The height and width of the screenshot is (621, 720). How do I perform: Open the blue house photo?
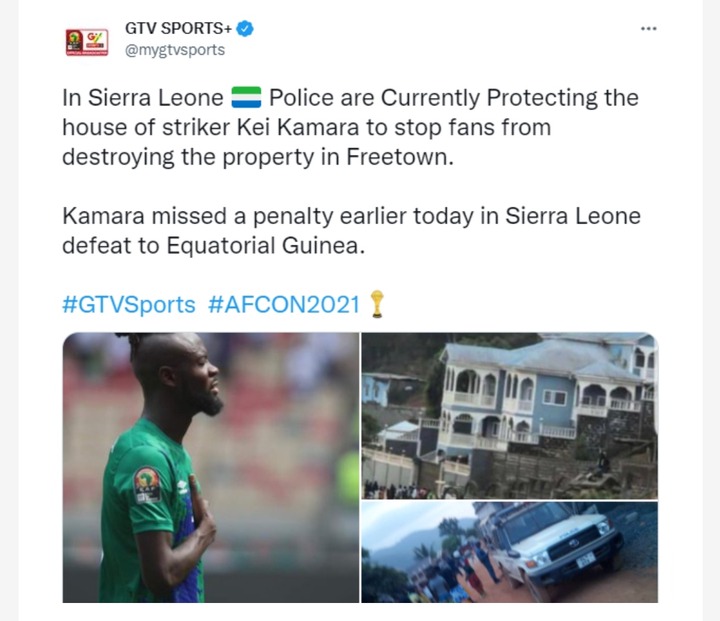click(x=510, y=416)
